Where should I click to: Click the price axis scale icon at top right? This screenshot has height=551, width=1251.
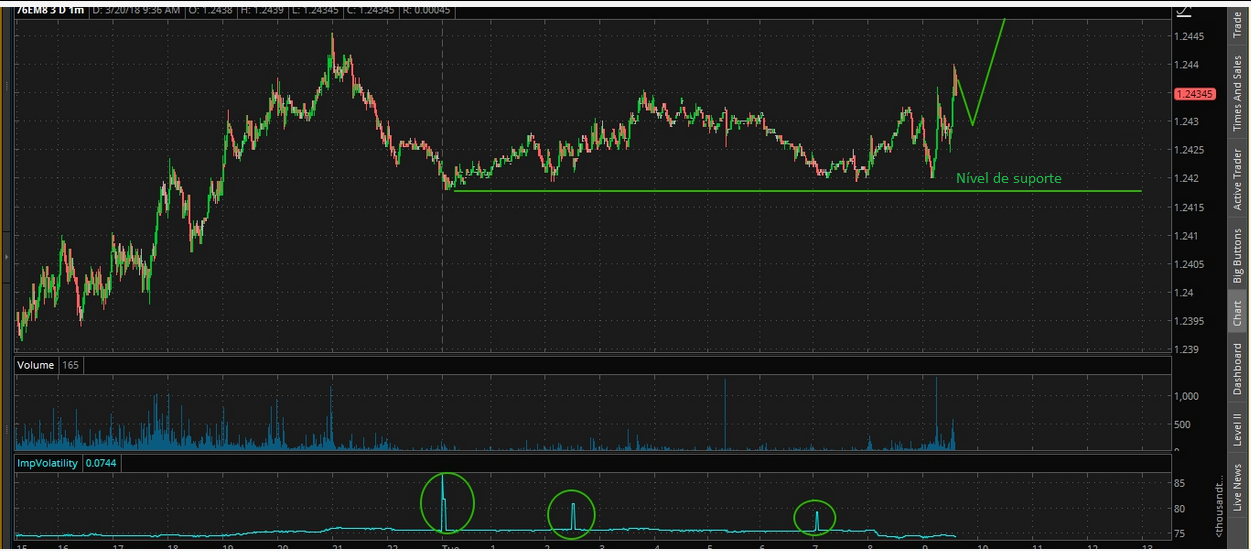click(x=1185, y=11)
